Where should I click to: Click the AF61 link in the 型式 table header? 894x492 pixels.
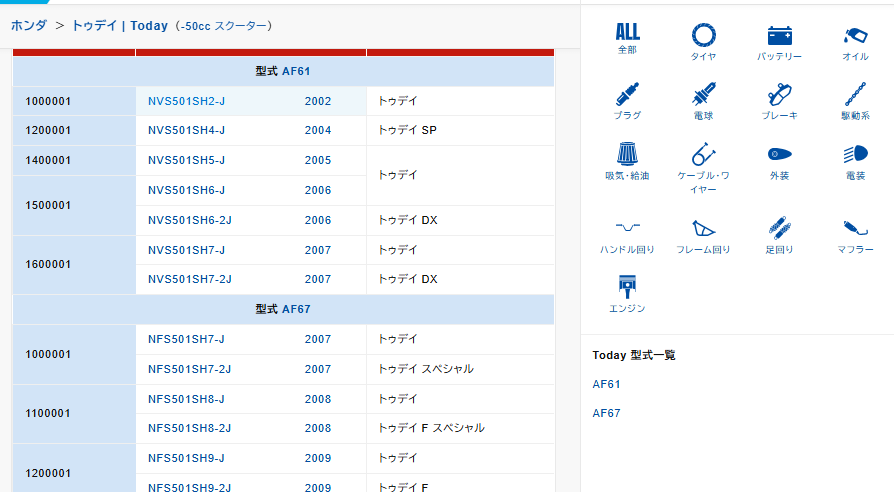[x=296, y=71]
